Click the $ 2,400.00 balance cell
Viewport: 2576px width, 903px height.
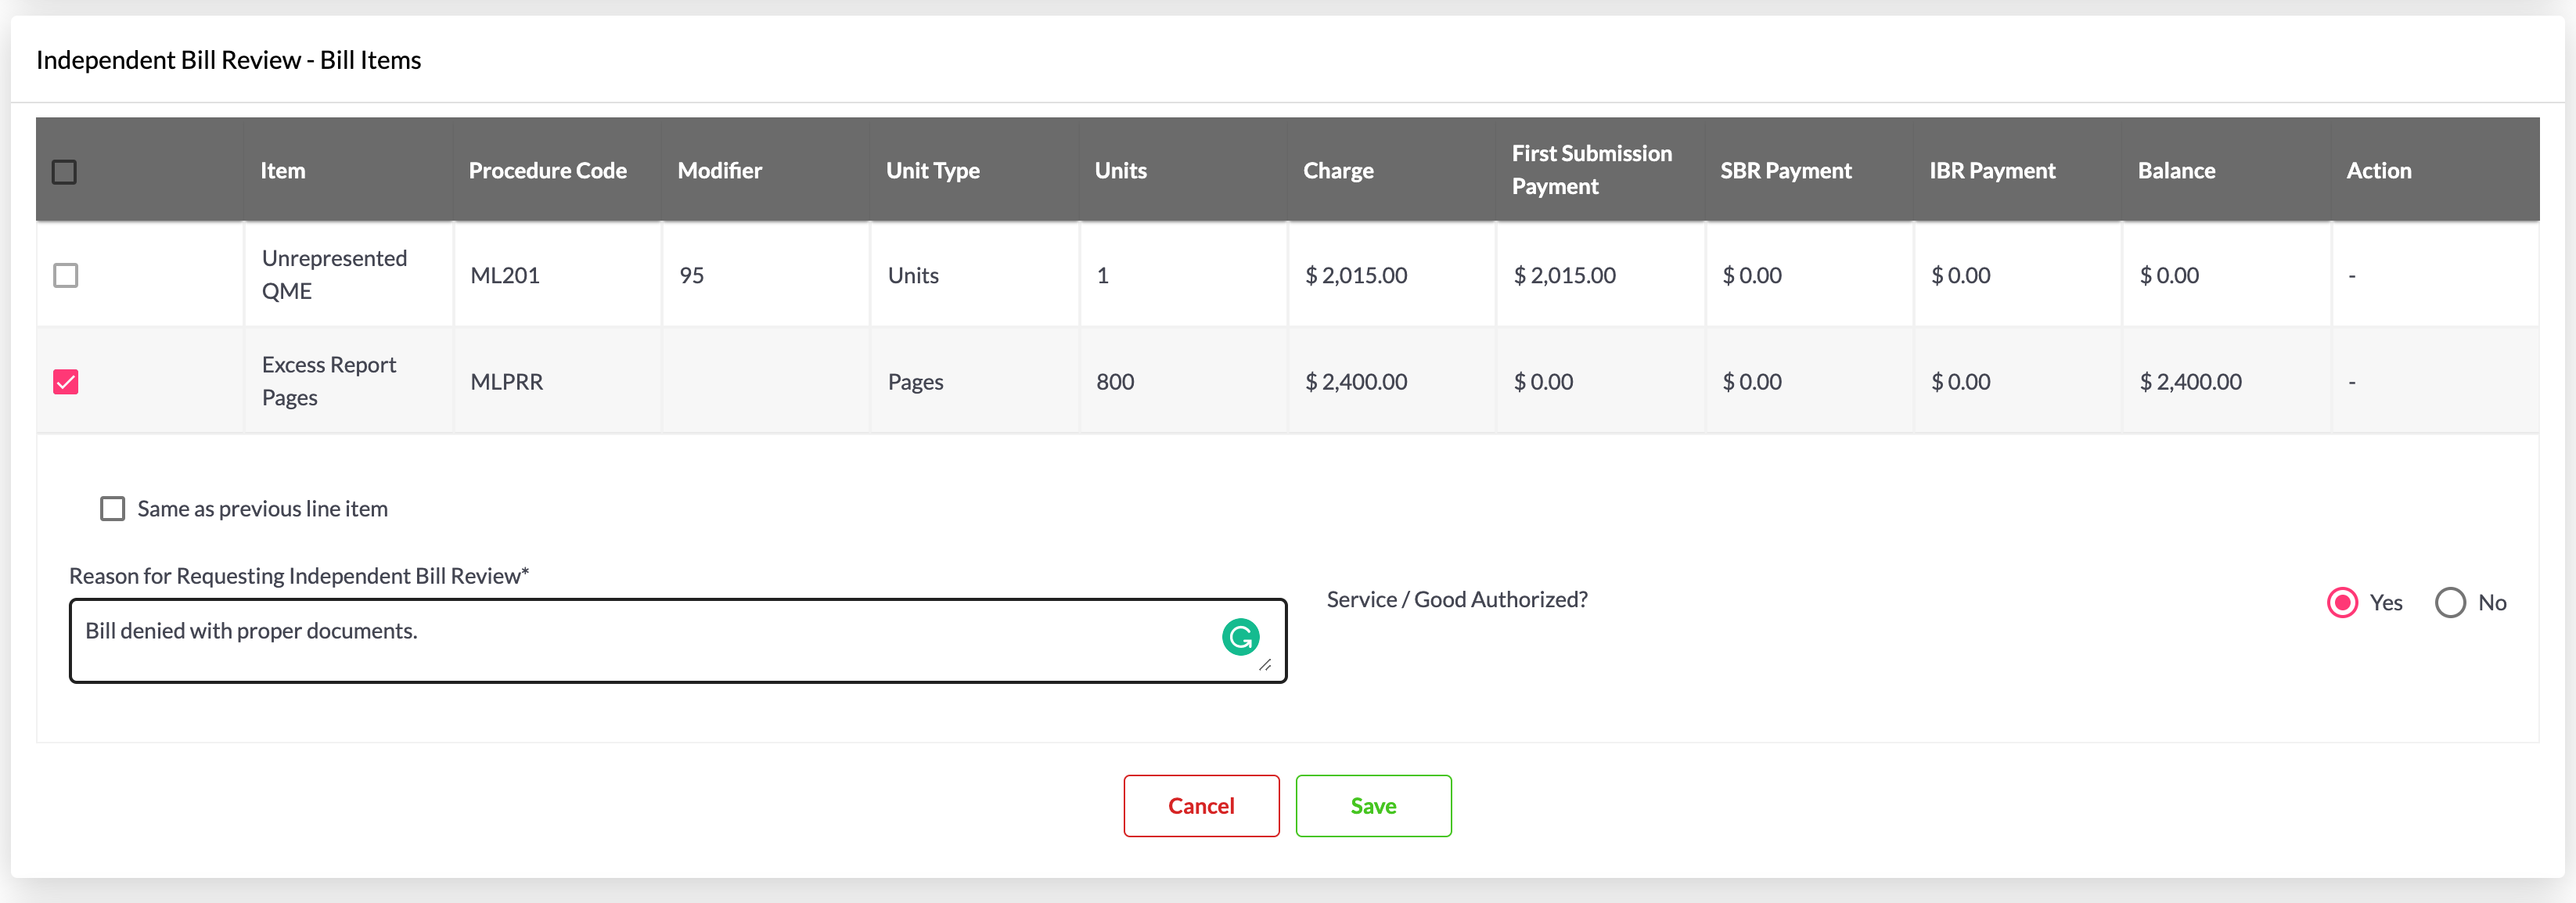[2190, 382]
